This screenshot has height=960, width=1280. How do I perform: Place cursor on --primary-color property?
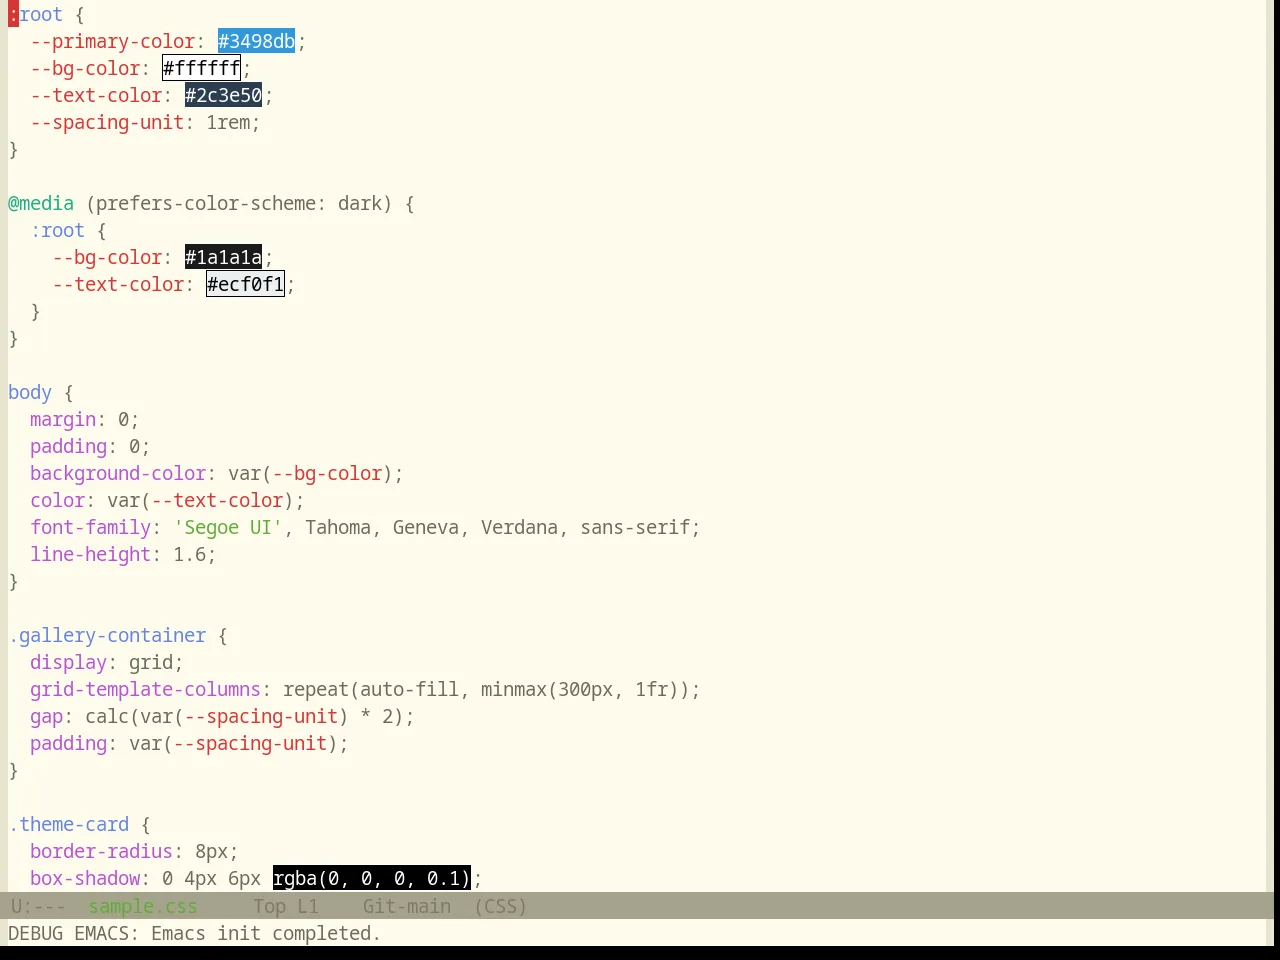(112, 41)
